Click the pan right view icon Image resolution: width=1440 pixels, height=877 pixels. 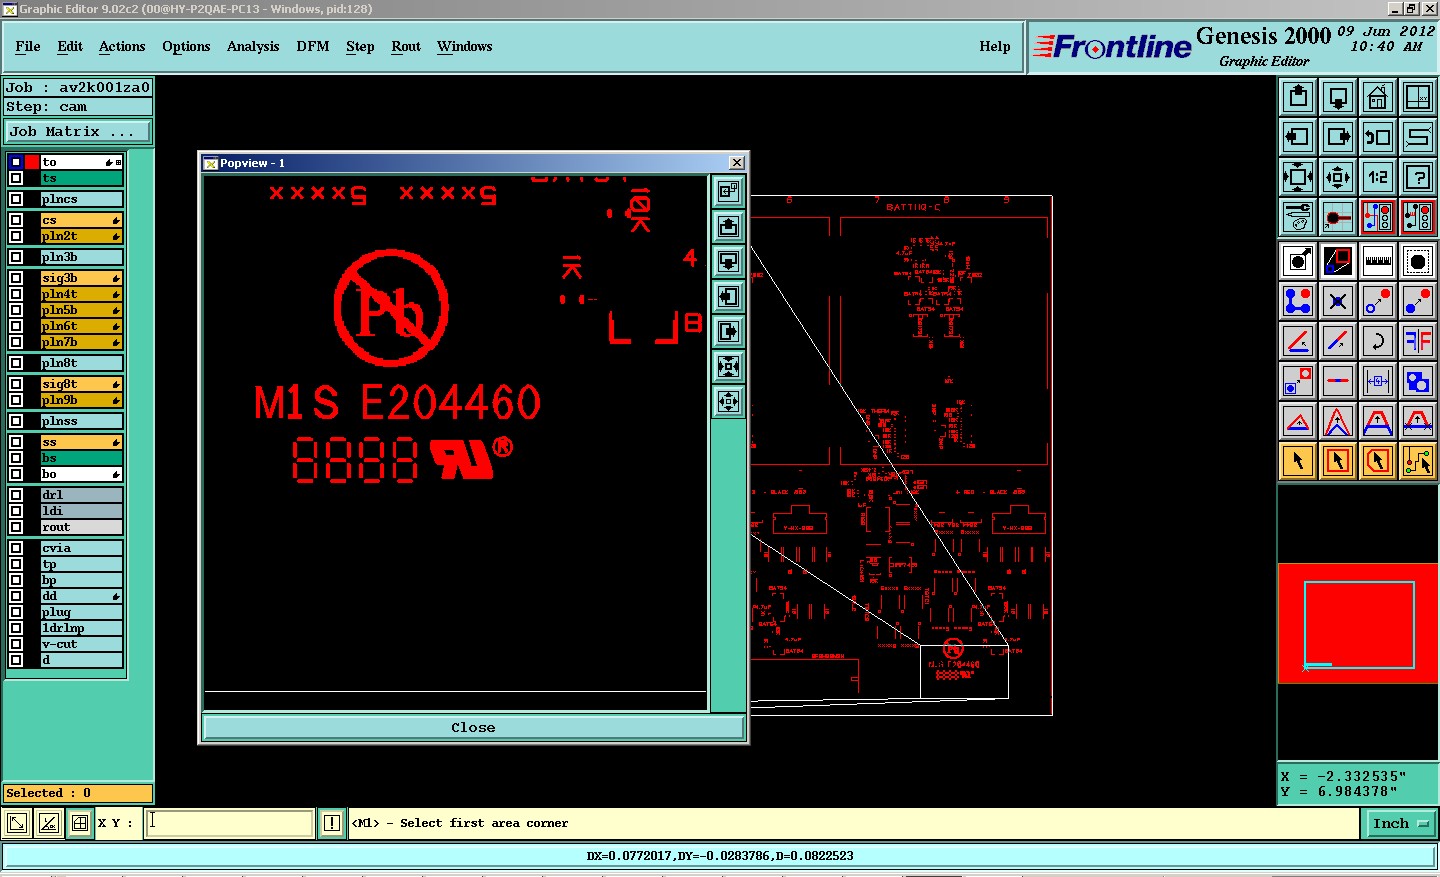click(1338, 137)
